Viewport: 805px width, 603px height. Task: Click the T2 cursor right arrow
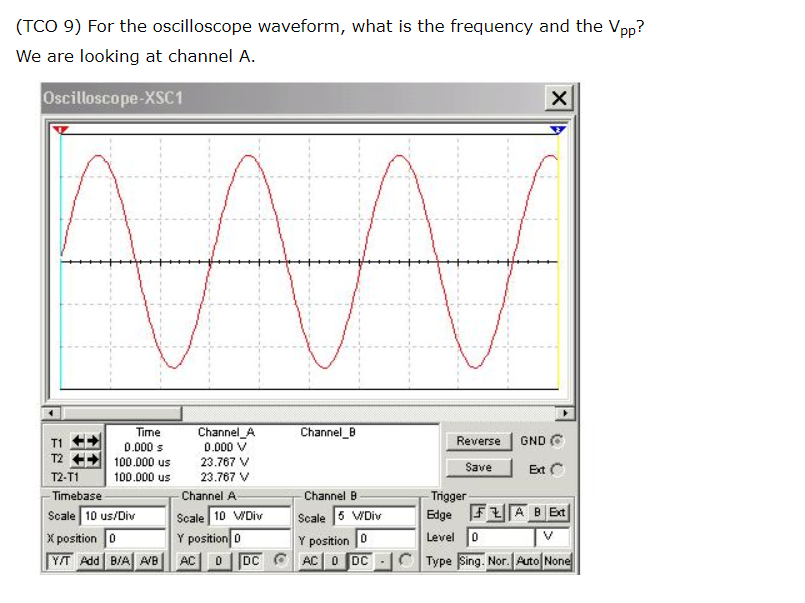click(x=94, y=457)
